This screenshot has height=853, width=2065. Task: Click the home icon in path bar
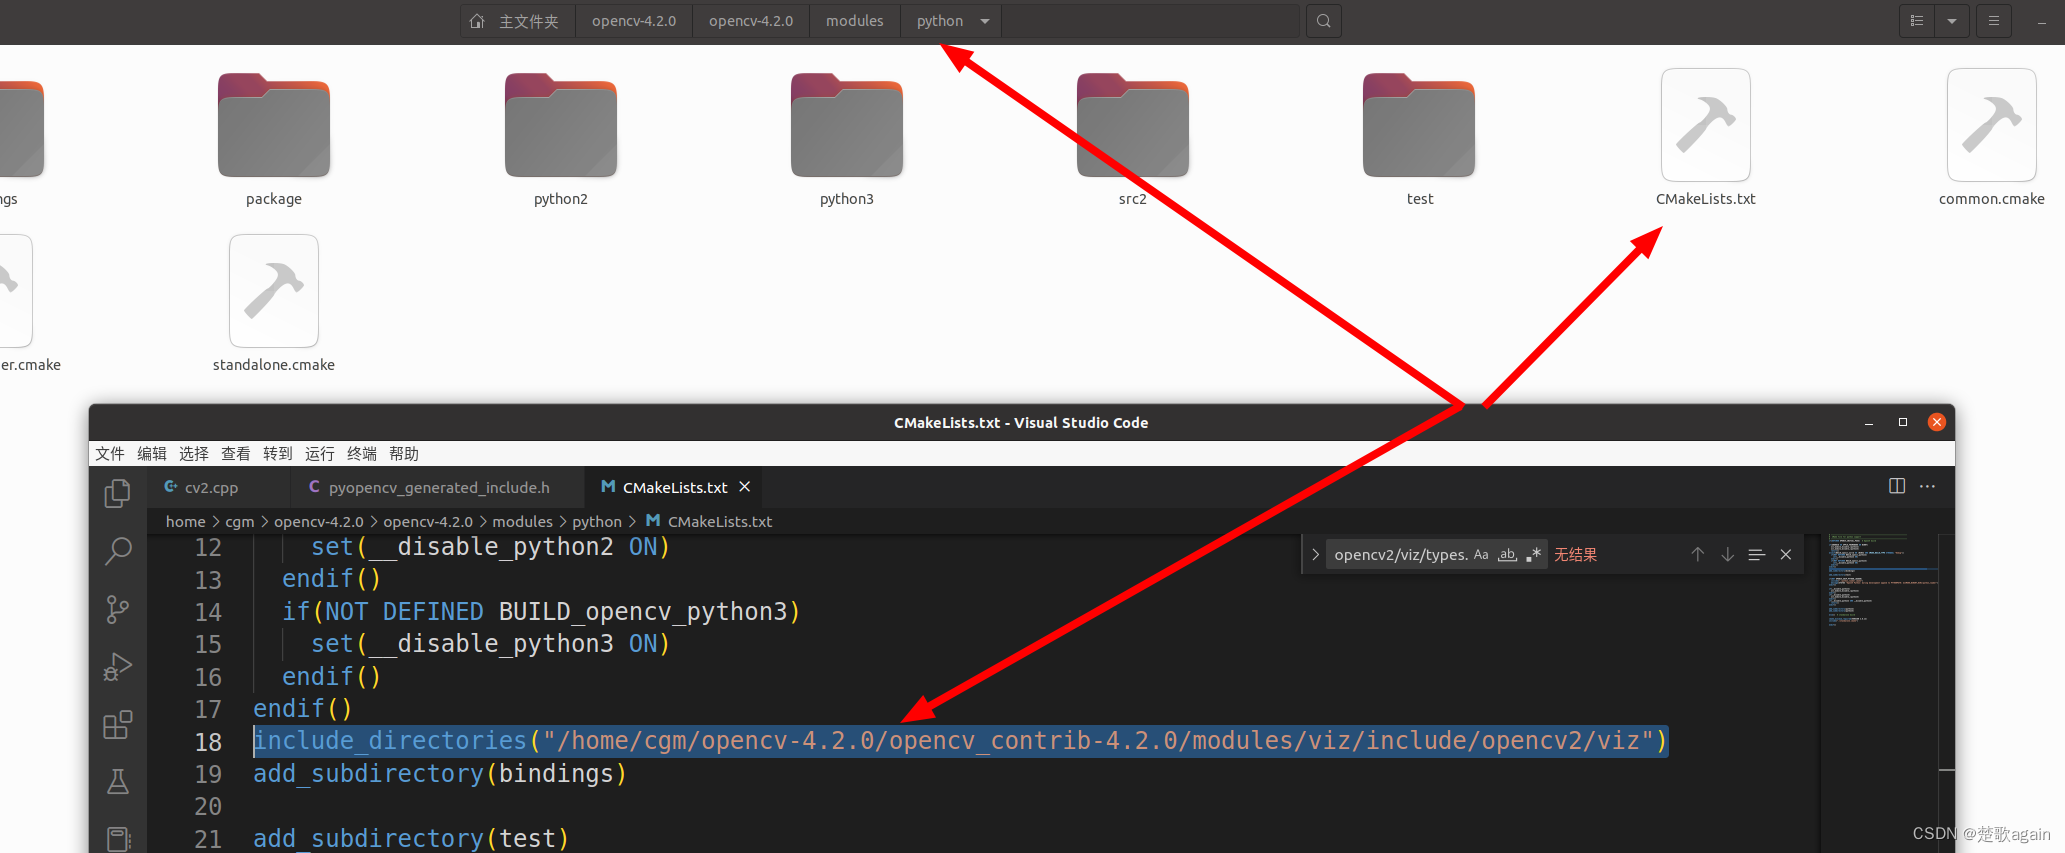point(477,21)
